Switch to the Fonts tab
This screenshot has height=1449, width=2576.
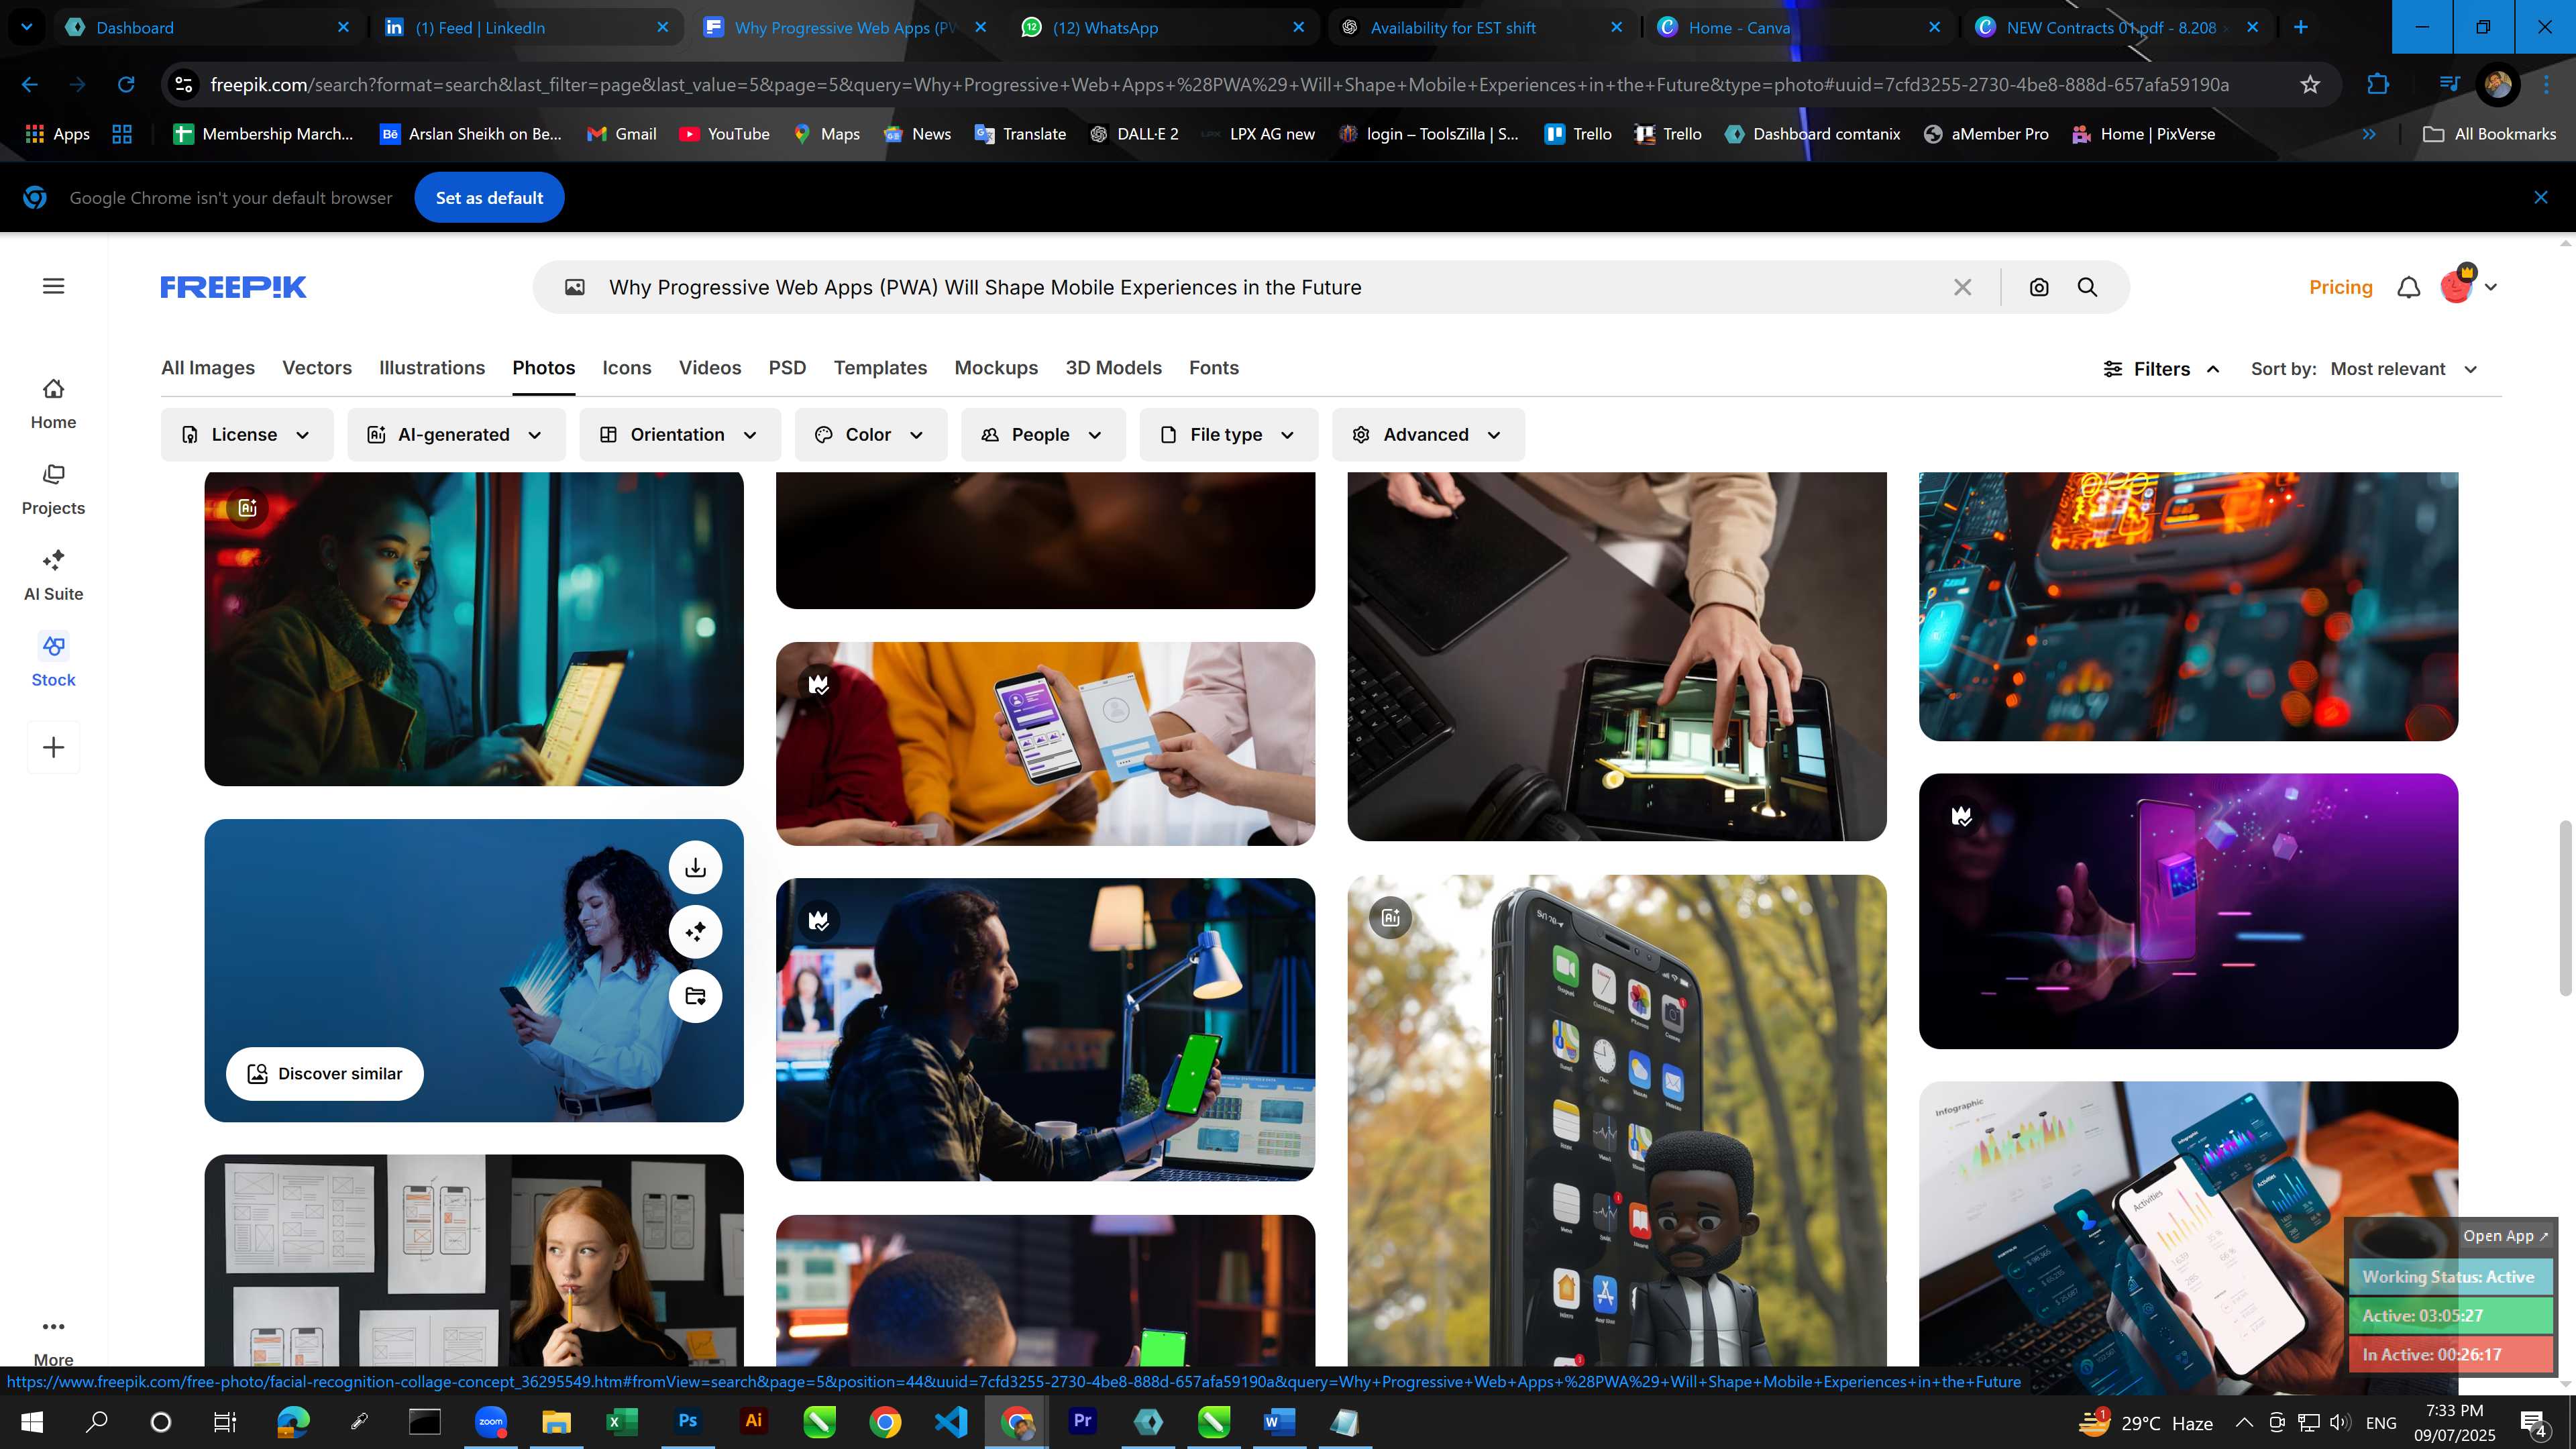pyautogui.click(x=1214, y=367)
